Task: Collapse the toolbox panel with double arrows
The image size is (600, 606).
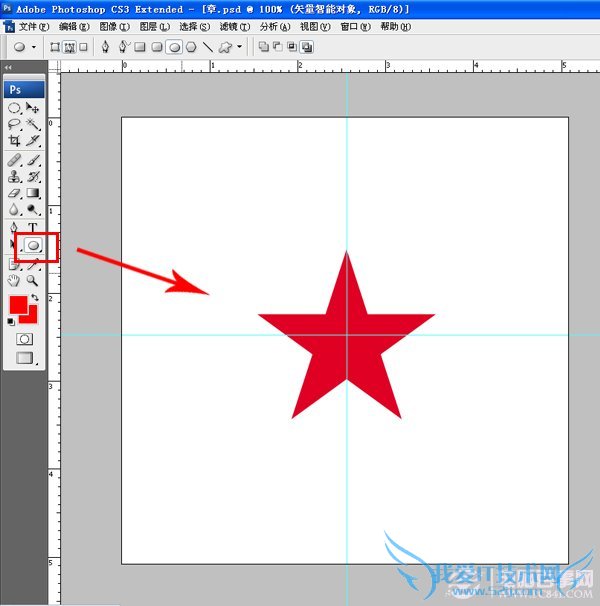Action: click(x=8, y=67)
